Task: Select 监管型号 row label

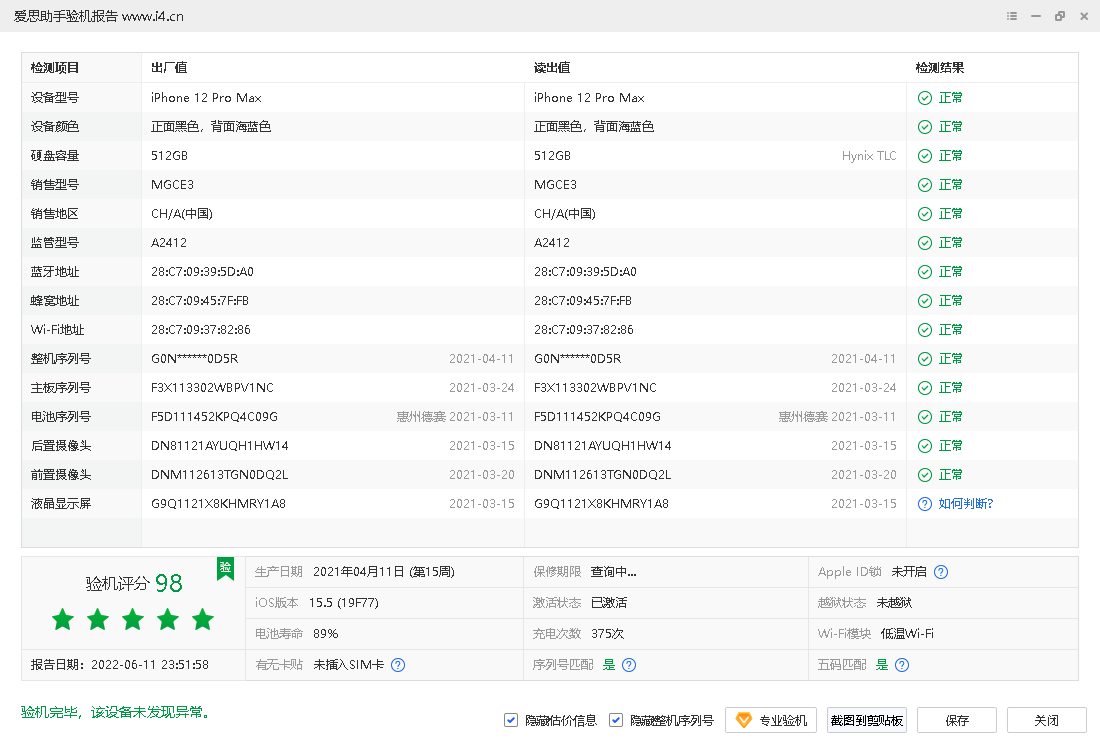Action: point(55,243)
